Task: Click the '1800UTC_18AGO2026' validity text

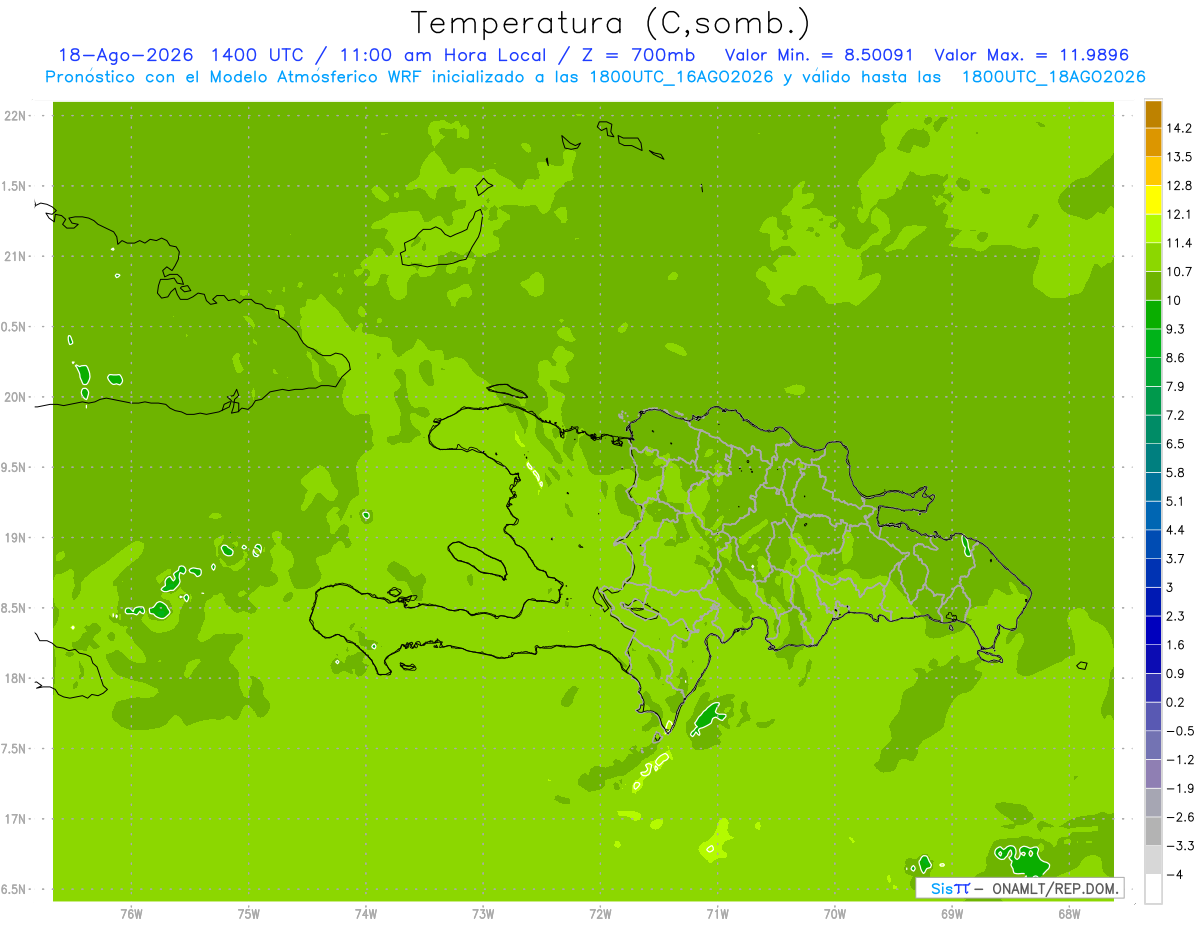Action: pos(1053,77)
